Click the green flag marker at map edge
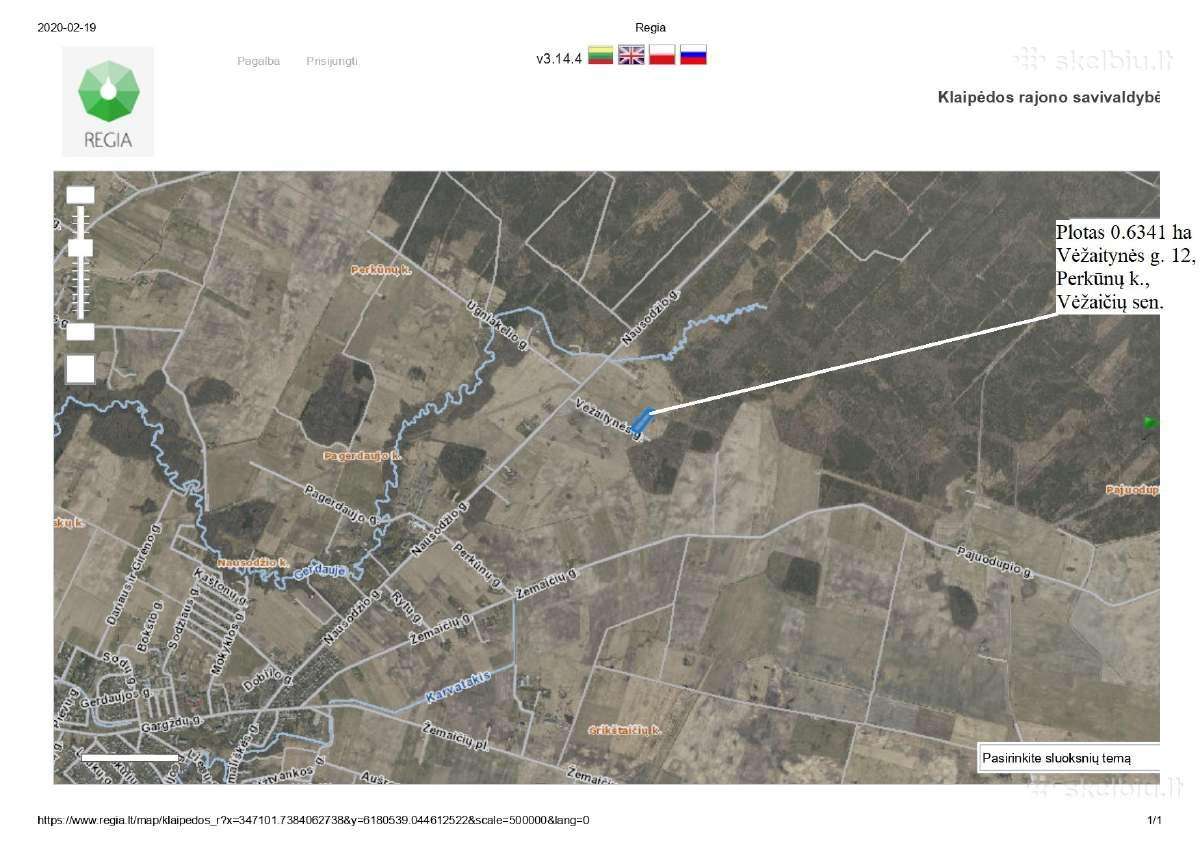1200x848 pixels. (x=1150, y=424)
